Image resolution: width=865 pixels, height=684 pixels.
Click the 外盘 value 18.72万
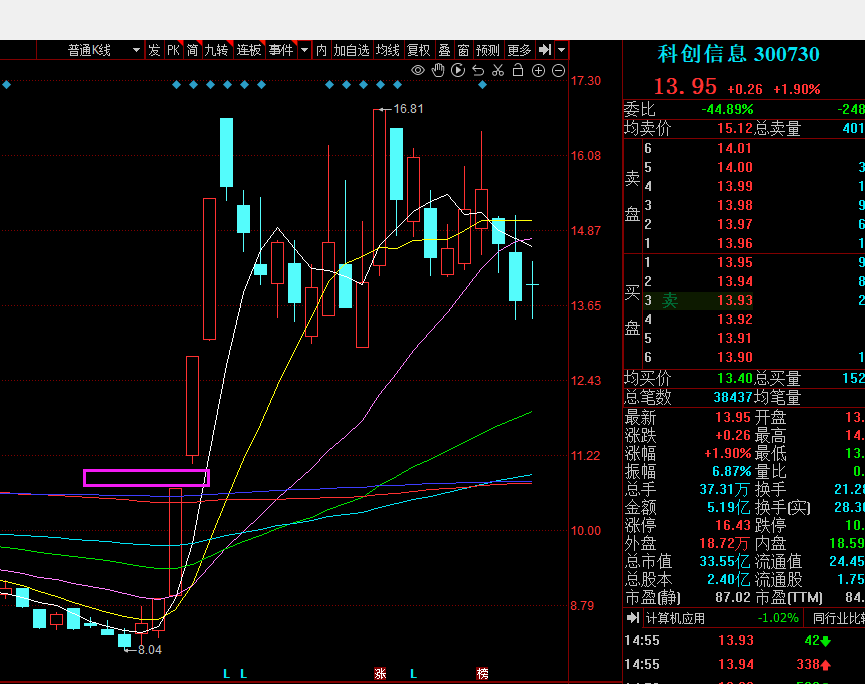coord(724,543)
